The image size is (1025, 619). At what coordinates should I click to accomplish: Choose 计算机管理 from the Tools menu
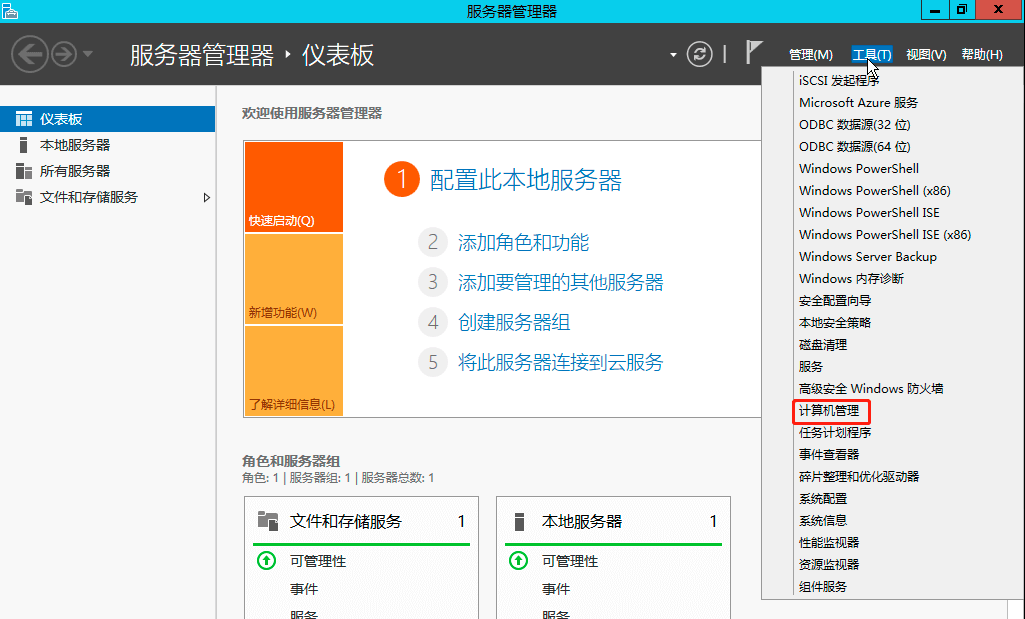[829, 410]
